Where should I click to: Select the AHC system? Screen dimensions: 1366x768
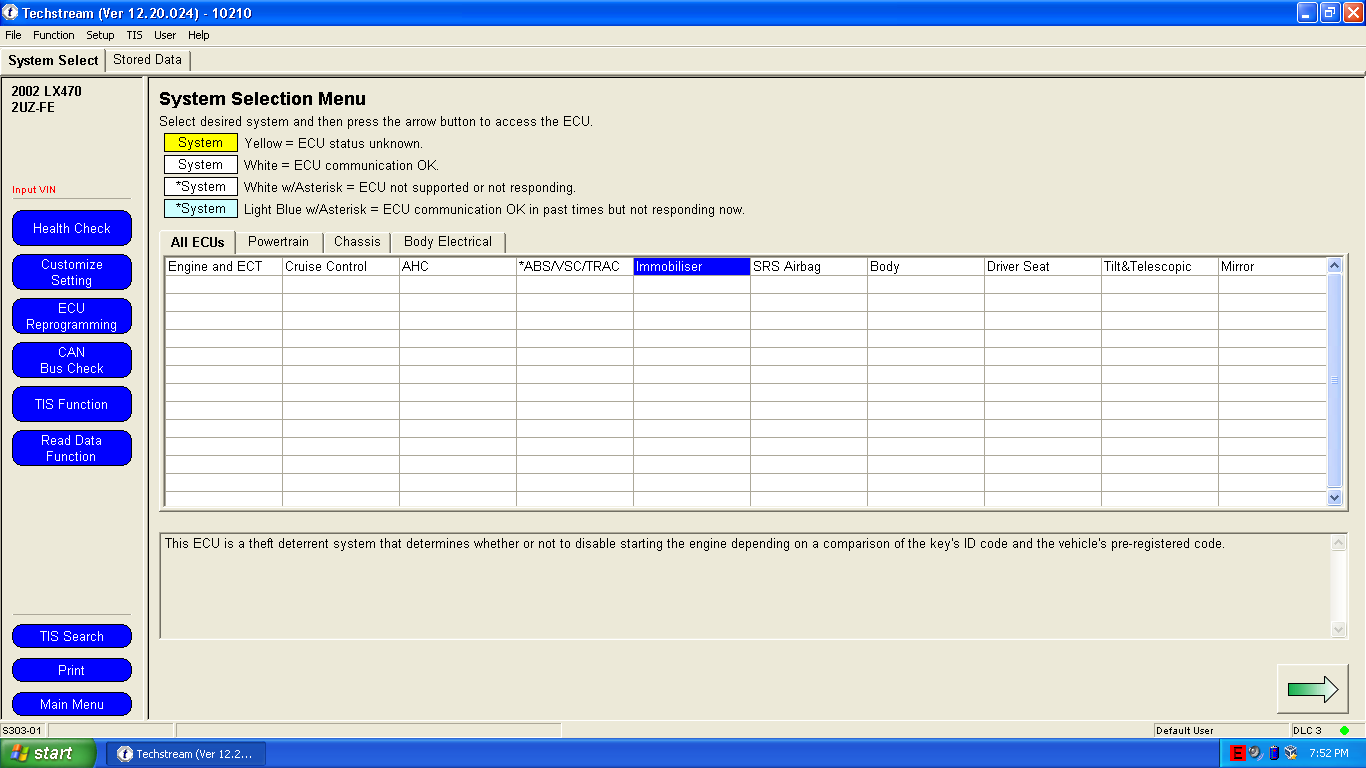click(458, 267)
